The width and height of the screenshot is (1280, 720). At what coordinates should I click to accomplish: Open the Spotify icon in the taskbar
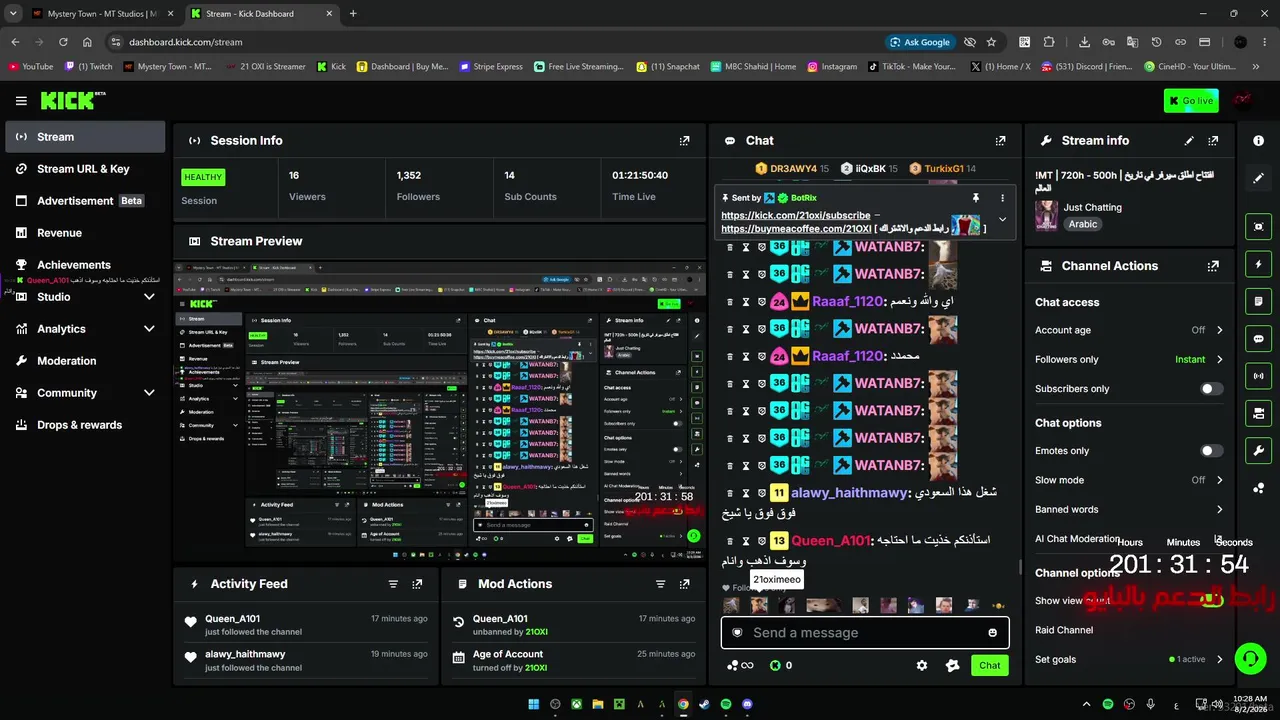point(726,704)
